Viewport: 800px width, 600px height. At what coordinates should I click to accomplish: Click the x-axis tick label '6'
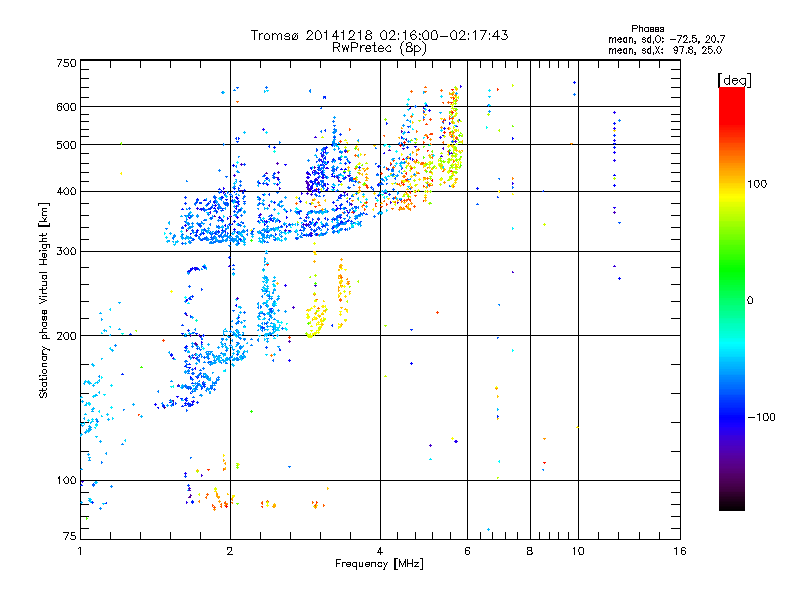[x=467, y=551]
